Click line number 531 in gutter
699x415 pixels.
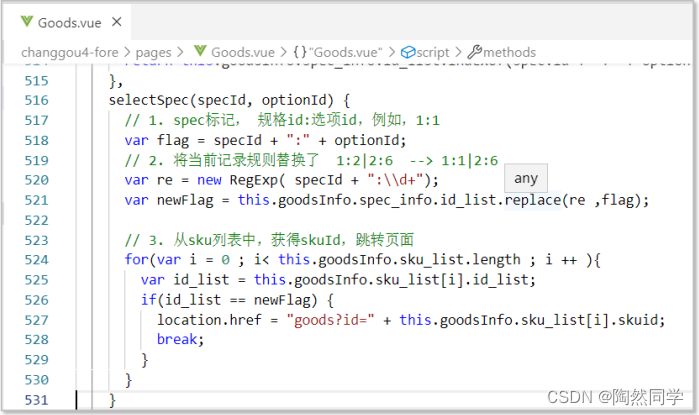(37, 400)
